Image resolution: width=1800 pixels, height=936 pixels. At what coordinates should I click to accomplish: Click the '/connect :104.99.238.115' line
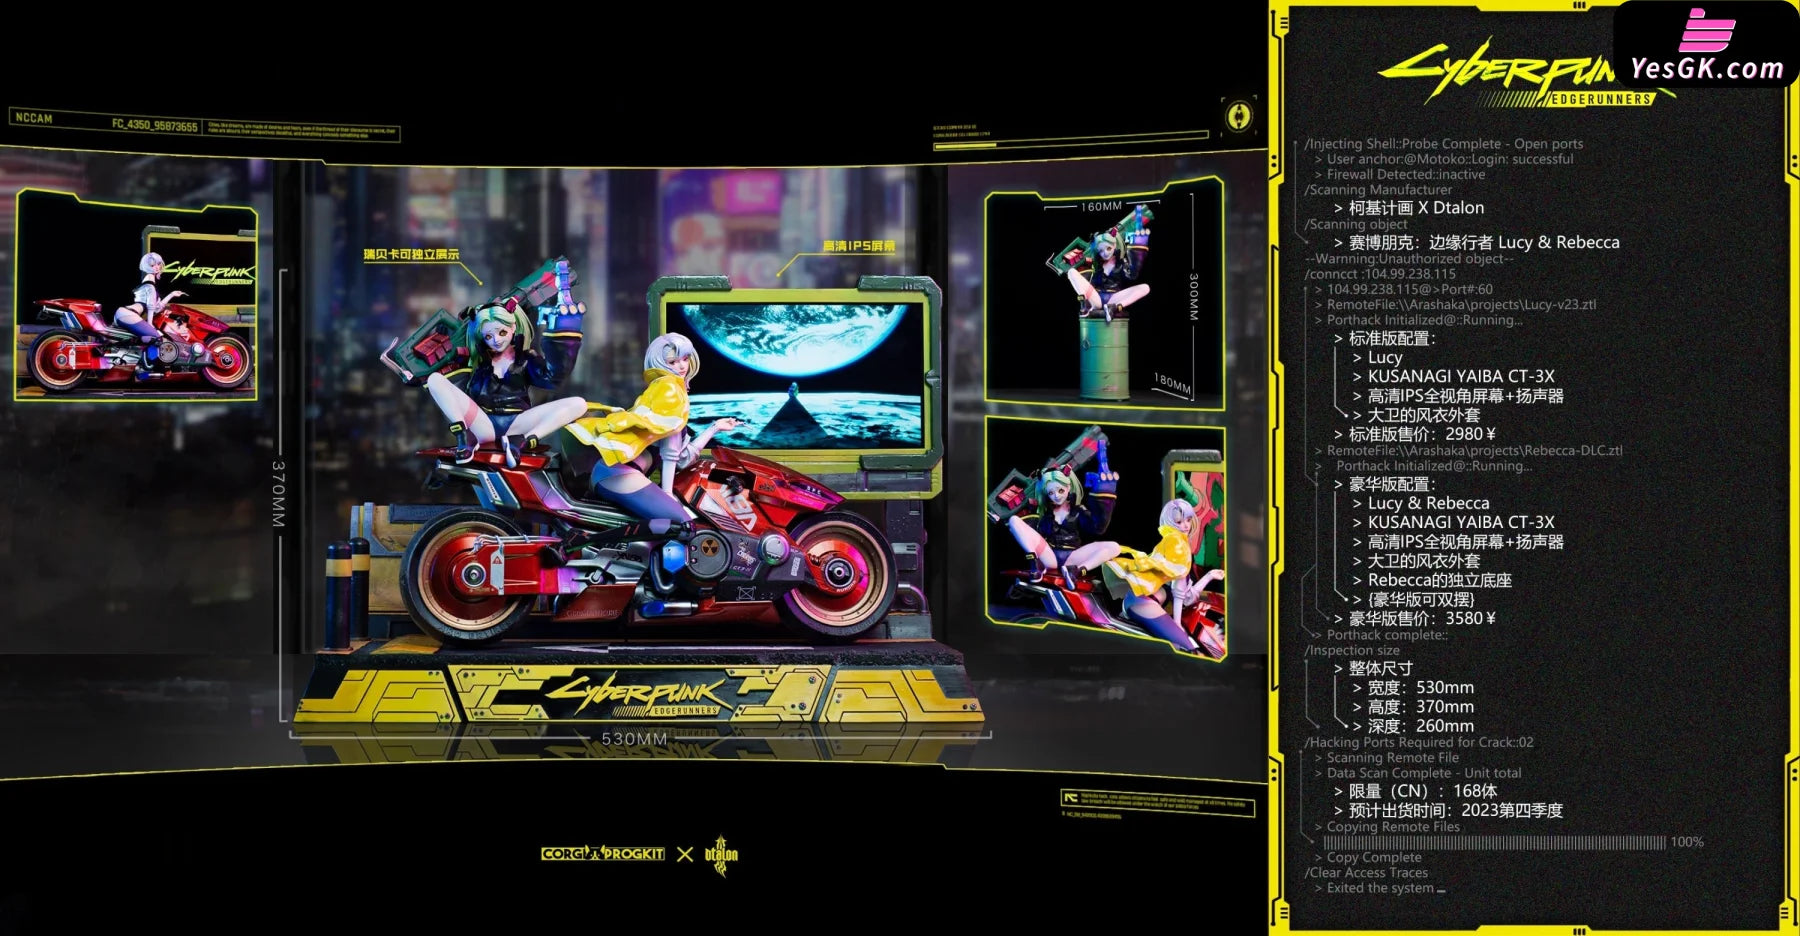pos(1380,274)
